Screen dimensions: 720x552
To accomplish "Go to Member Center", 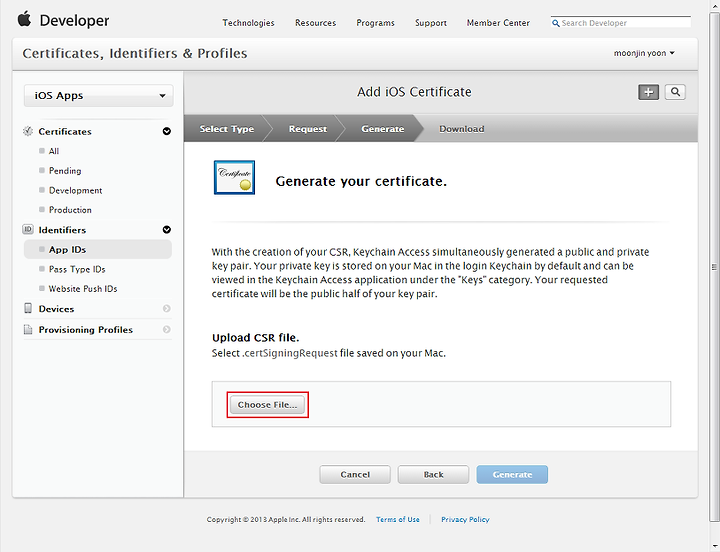I will 498,23.
